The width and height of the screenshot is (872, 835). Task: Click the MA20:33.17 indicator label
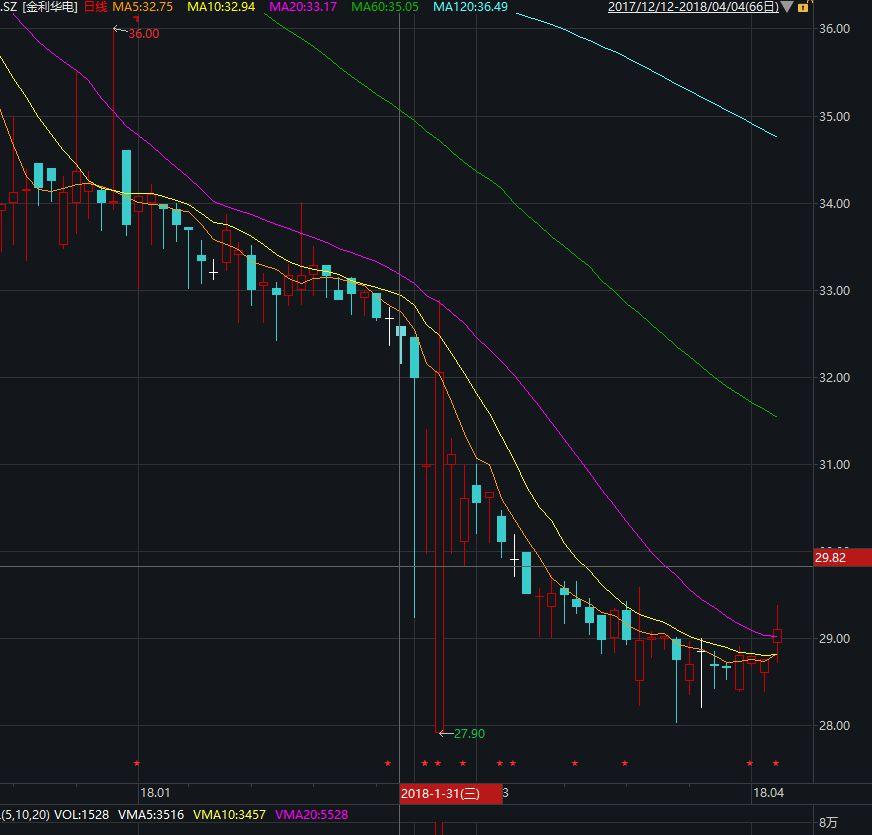303,7
